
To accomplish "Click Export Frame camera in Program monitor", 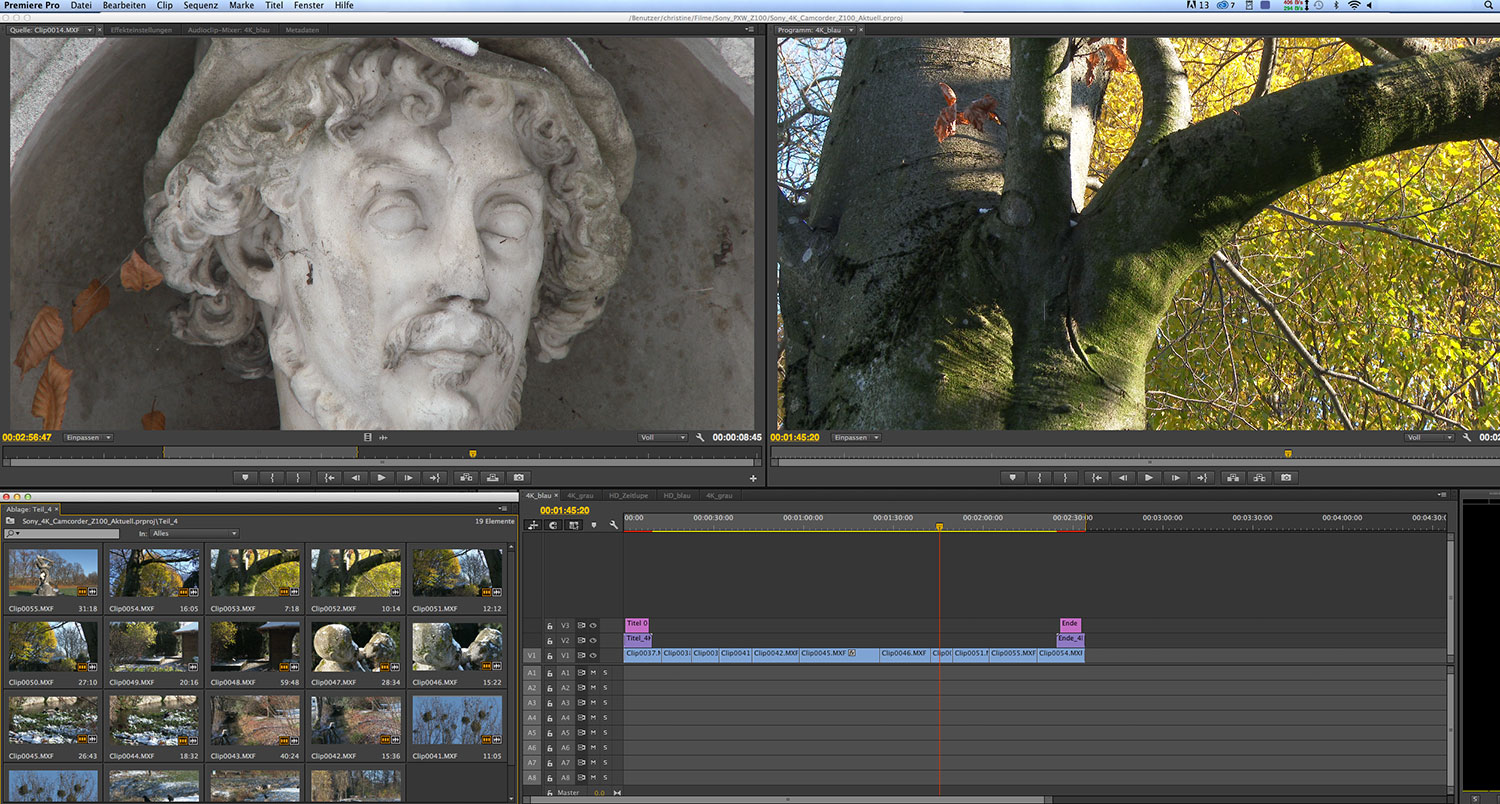I will (1287, 478).
